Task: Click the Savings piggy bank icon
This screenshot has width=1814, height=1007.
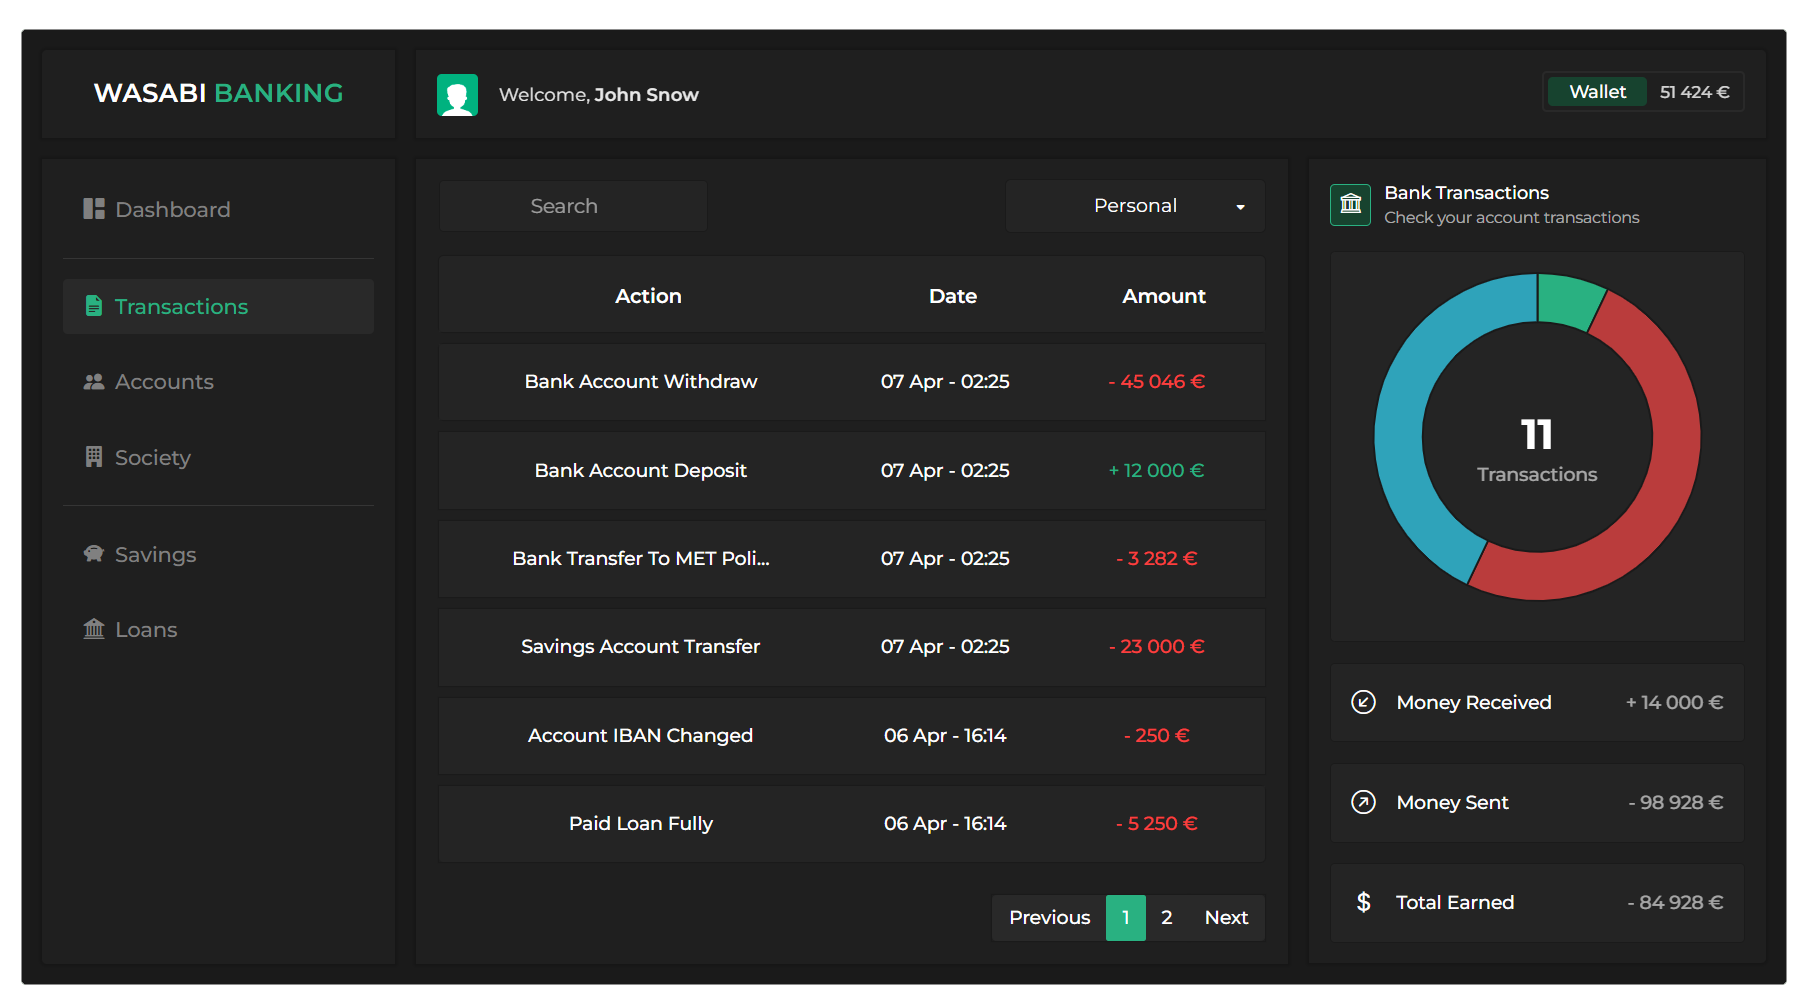Action: coord(93,554)
